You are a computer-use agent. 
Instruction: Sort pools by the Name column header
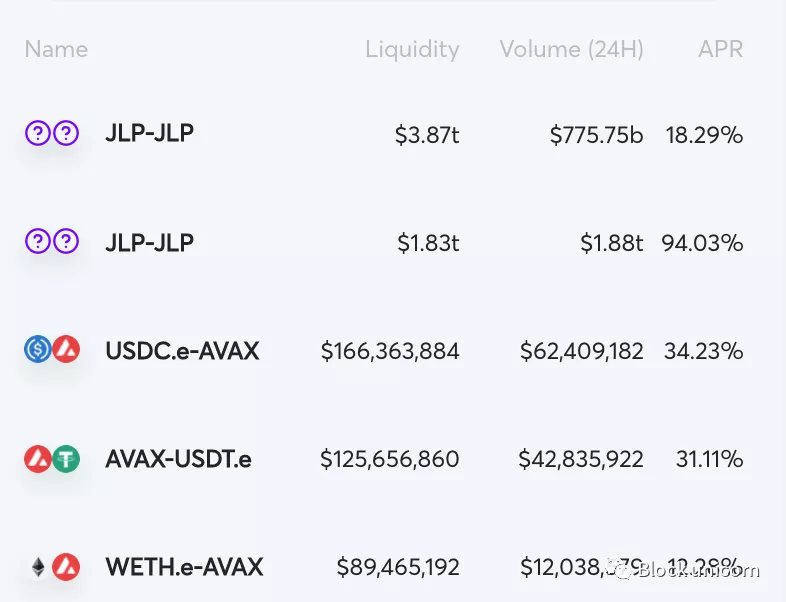pos(56,49)
